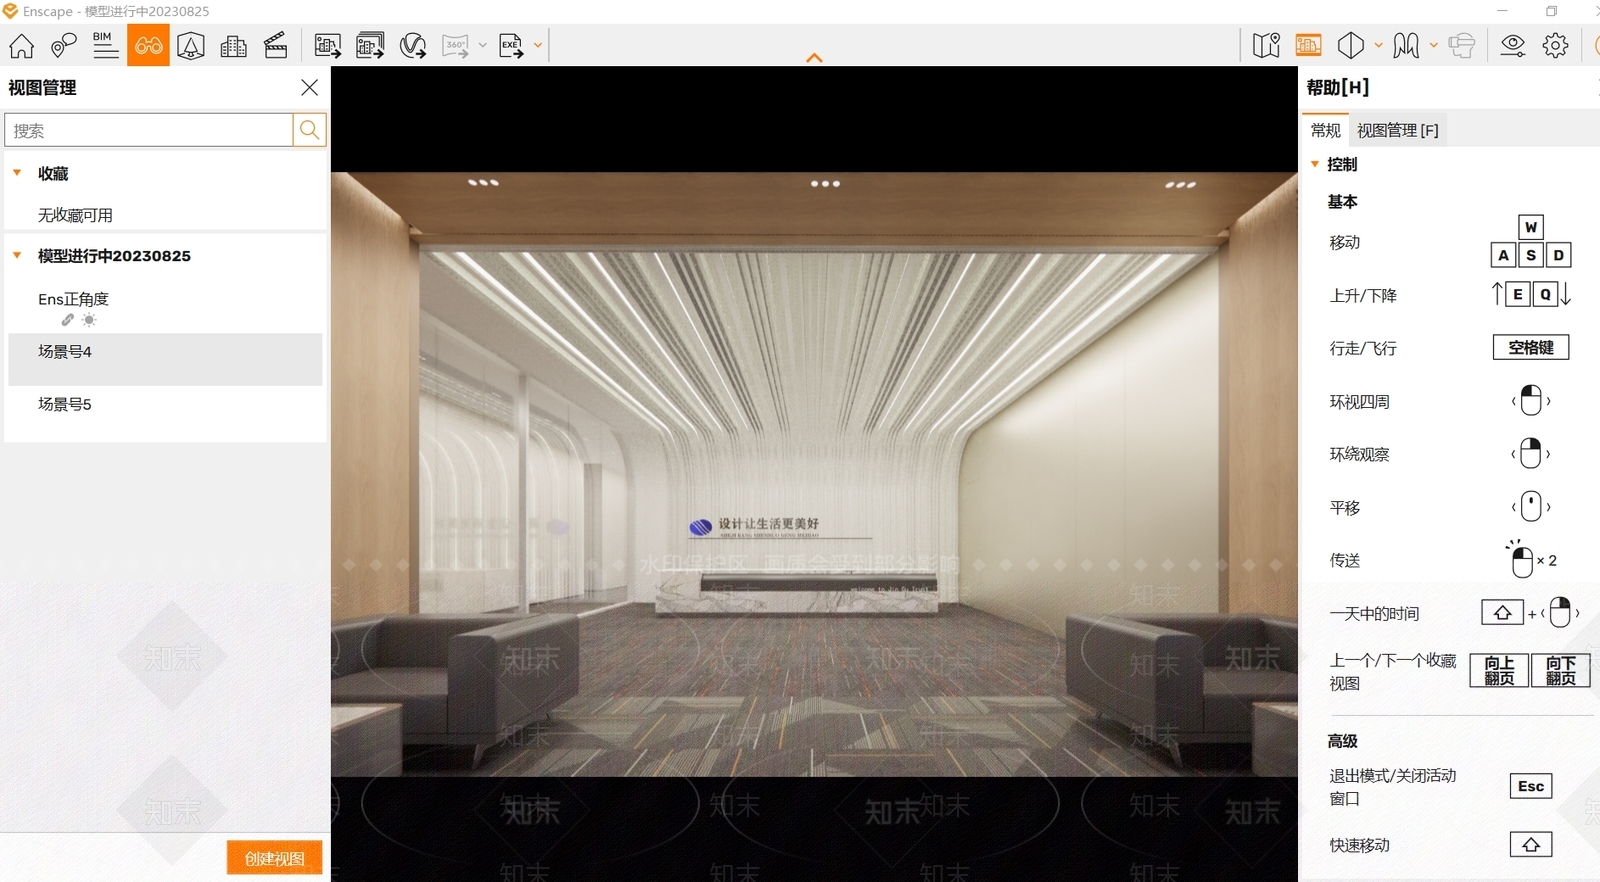Toggle the mini map icon
1600x882 pixels.
(1266, 46)
